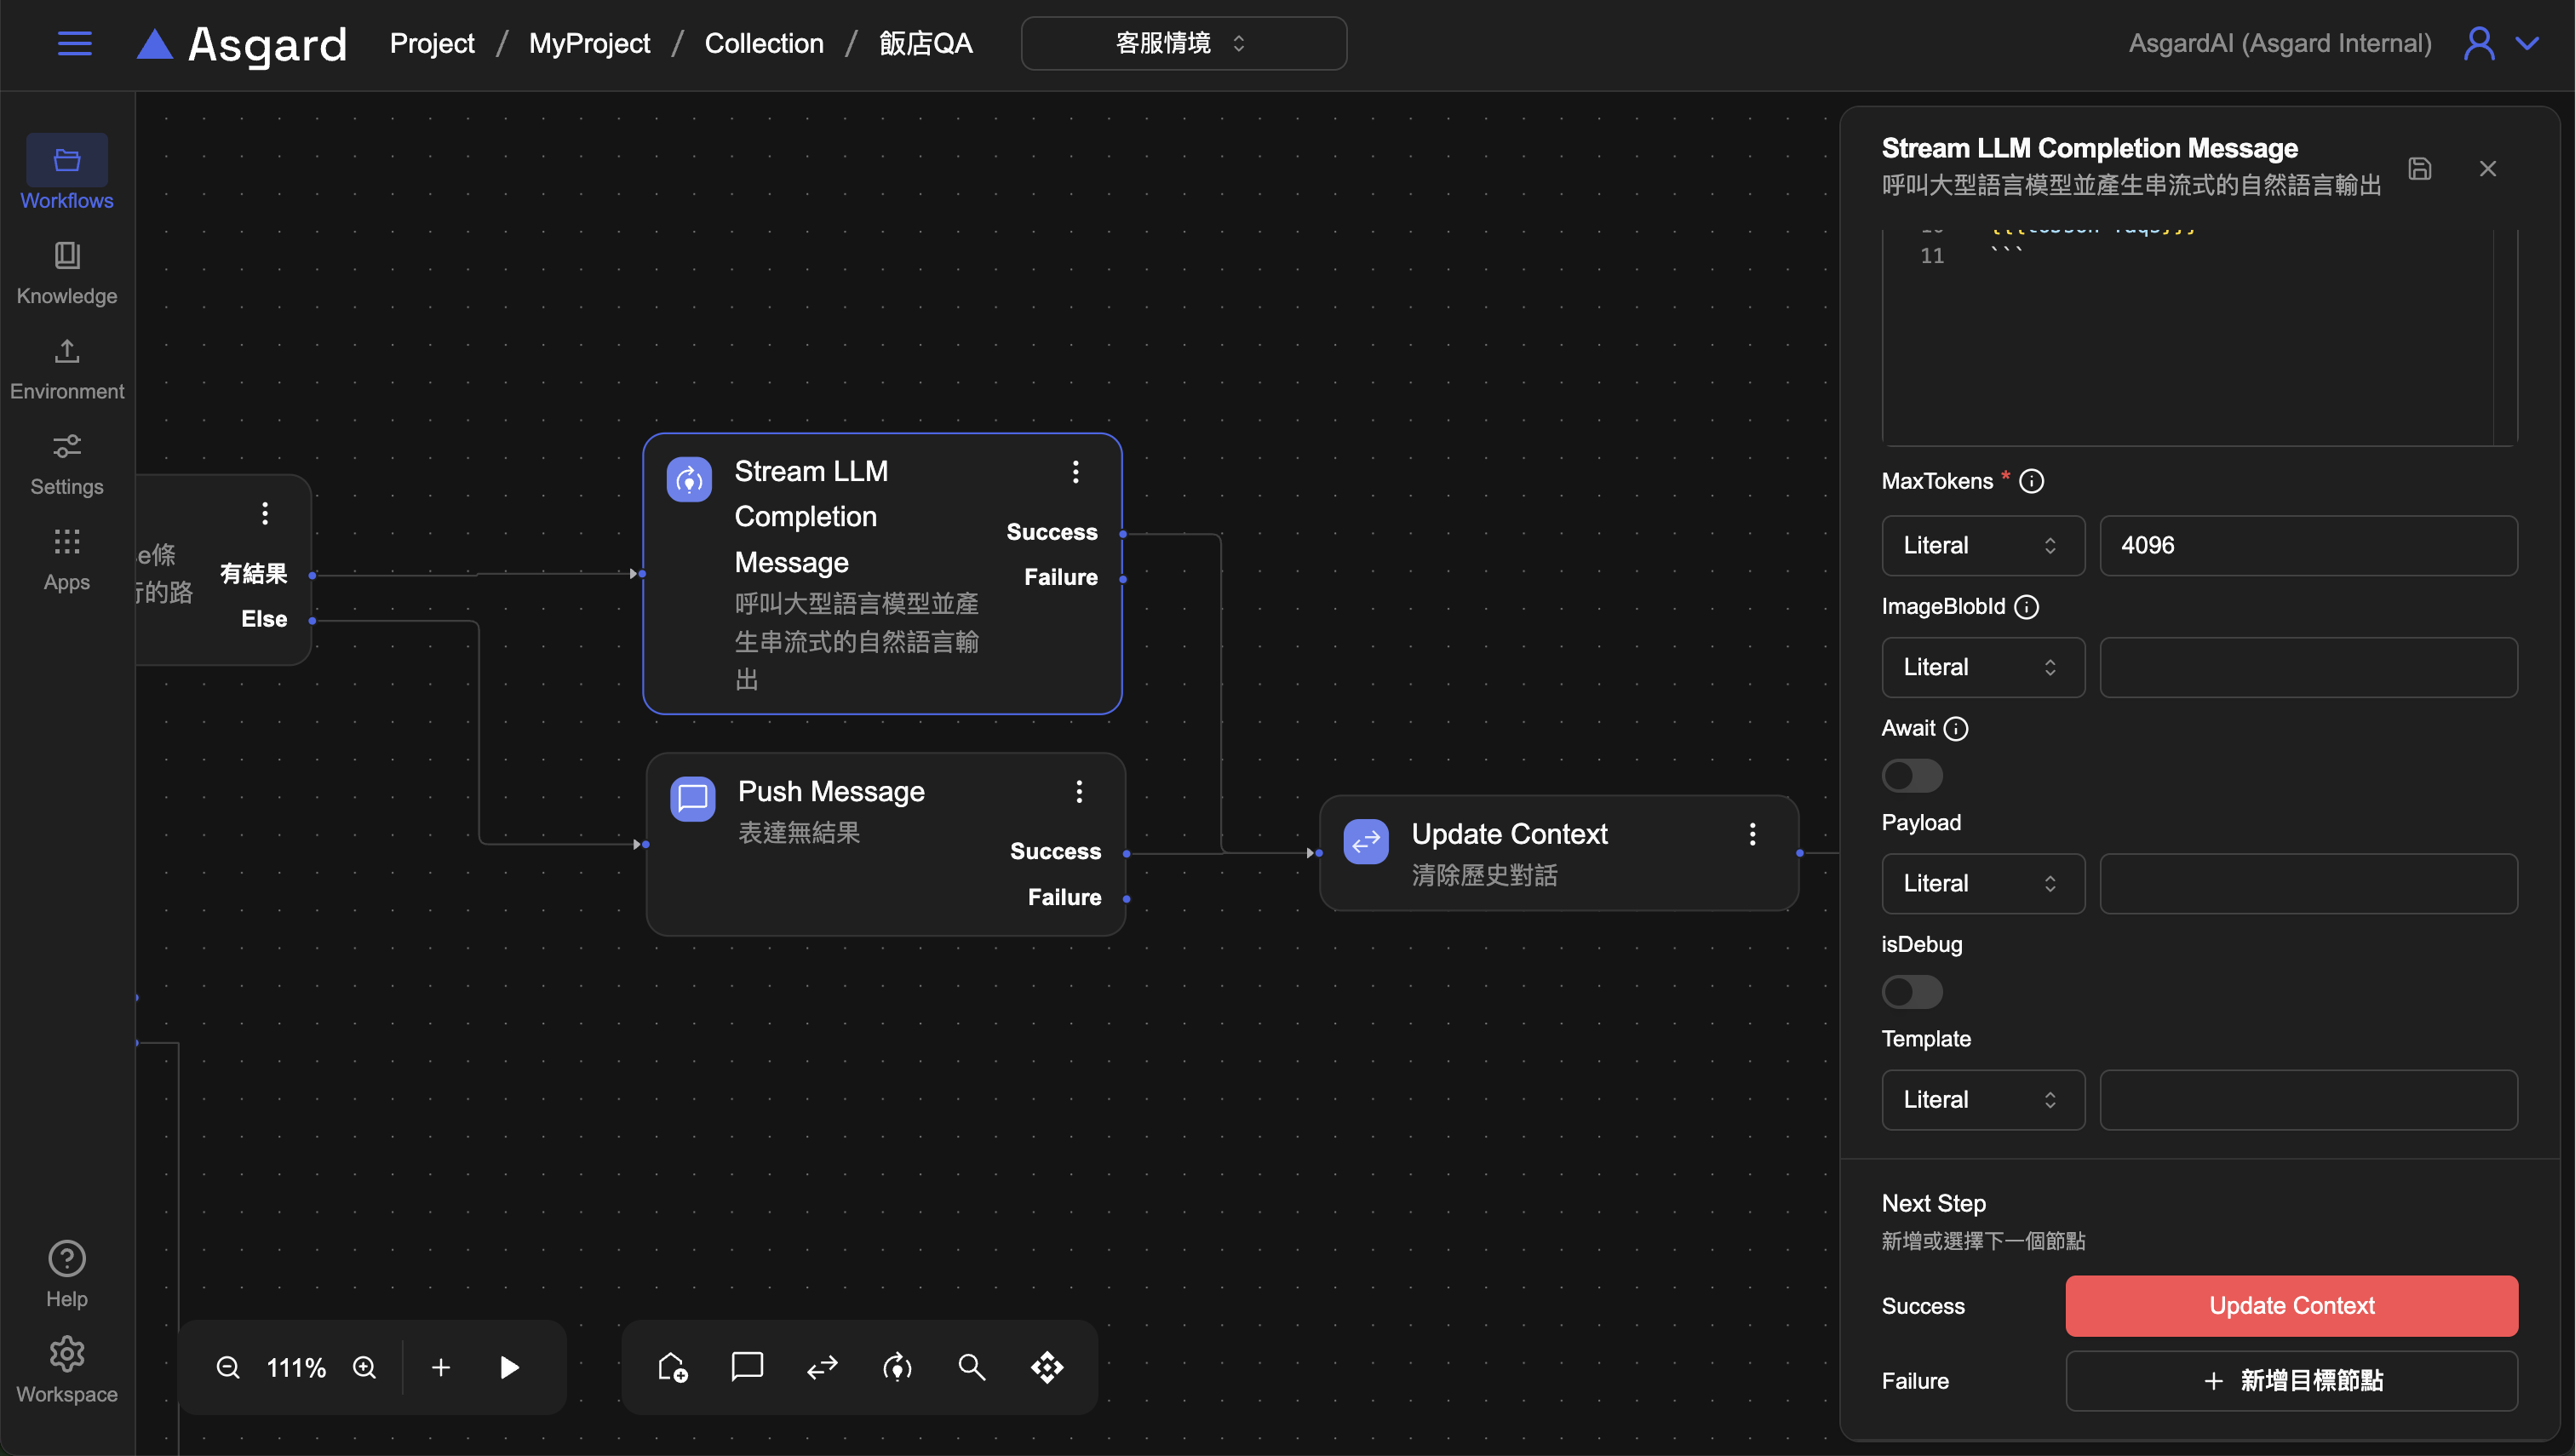Click the zoom in magnifier icon
Viewport: 2575px width, 1456px height.
tap(365, 1367)
